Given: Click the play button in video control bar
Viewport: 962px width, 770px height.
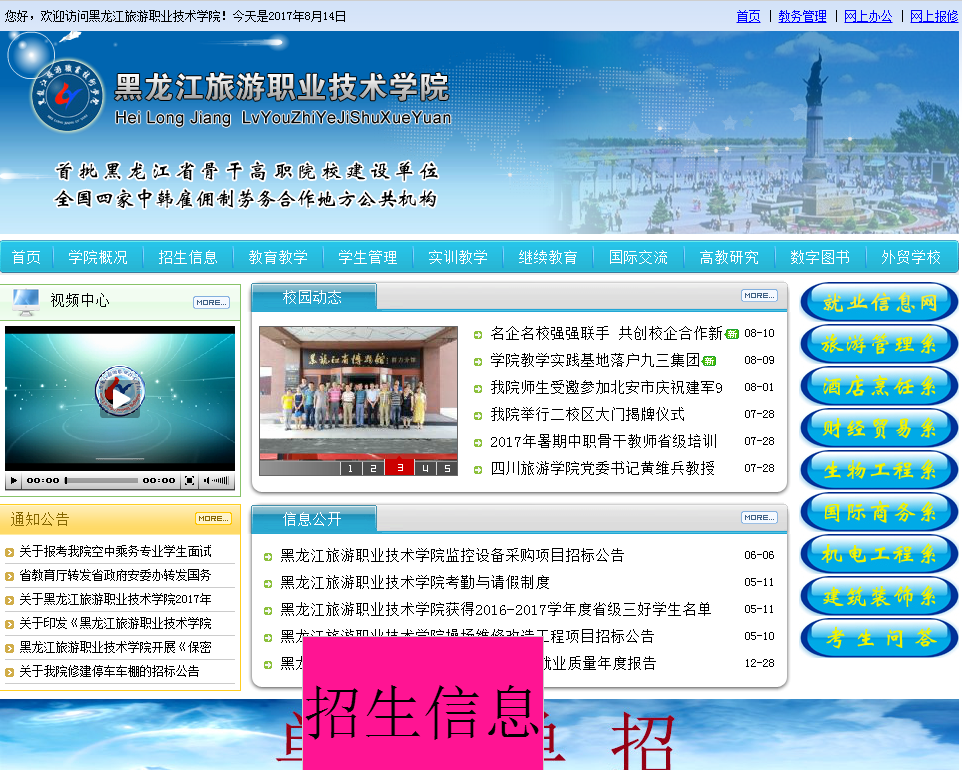Looking at the screenshot, I should (14, 481).
